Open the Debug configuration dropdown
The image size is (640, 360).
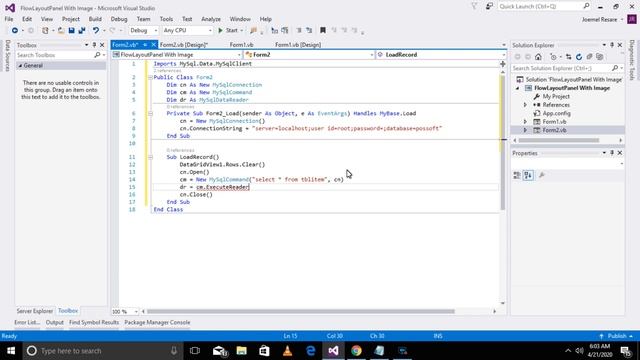(x=143, y=31)
